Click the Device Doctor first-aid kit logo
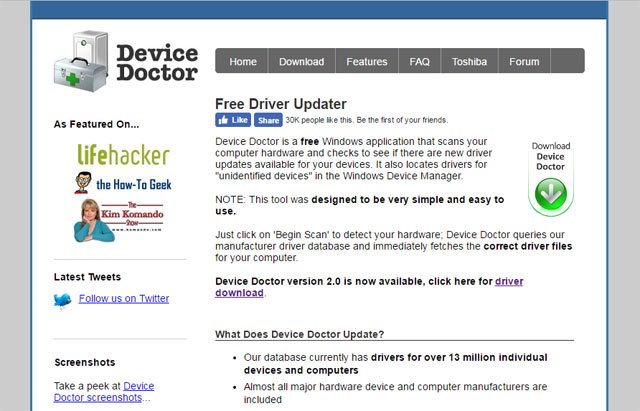Viewport: 640px width, 411px height. click(81, 61)
